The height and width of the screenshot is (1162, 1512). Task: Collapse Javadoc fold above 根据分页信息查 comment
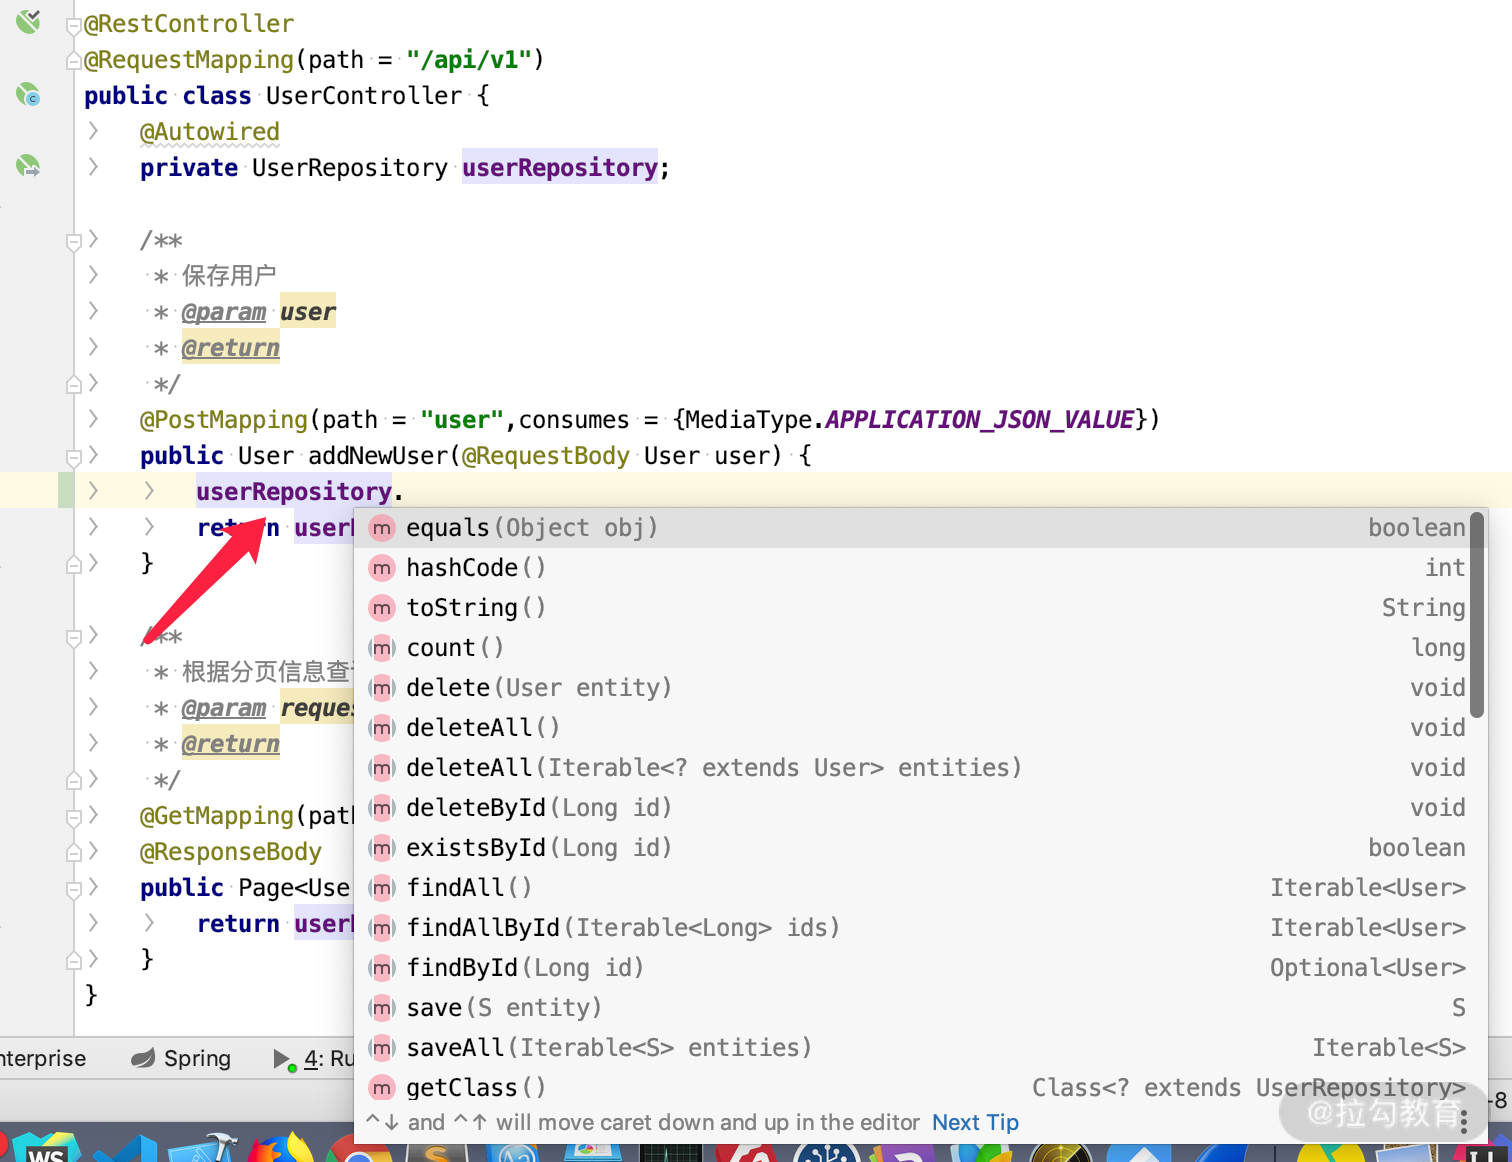[73, 637]
